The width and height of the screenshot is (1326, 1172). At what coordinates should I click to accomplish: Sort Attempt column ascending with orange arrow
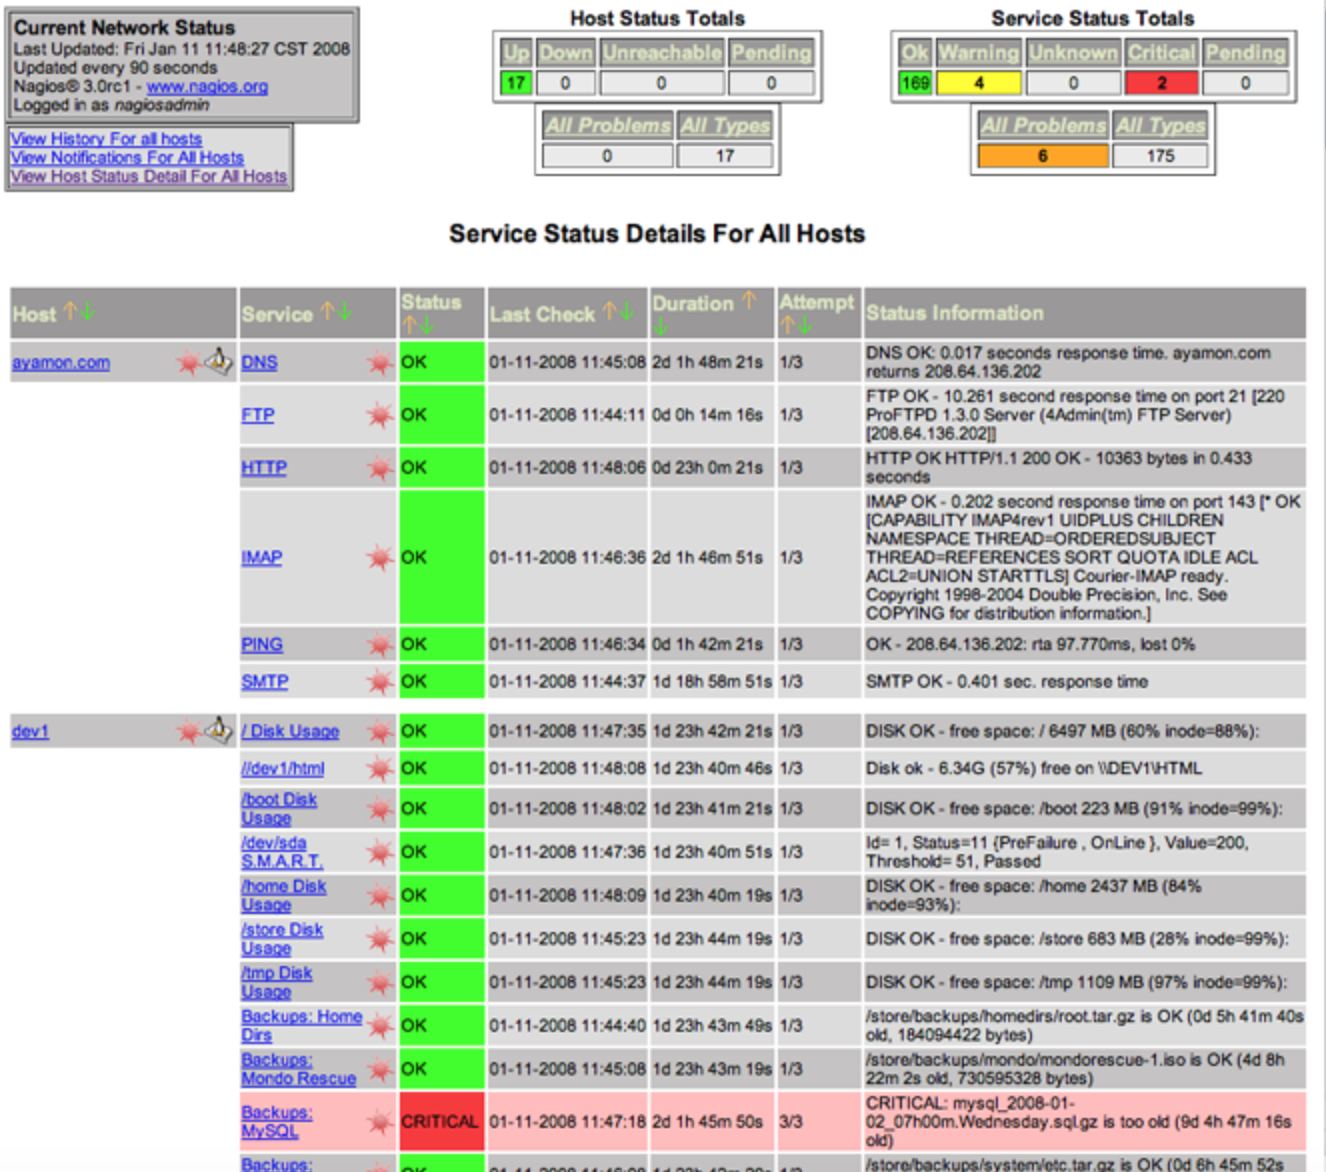coord(787,325)
